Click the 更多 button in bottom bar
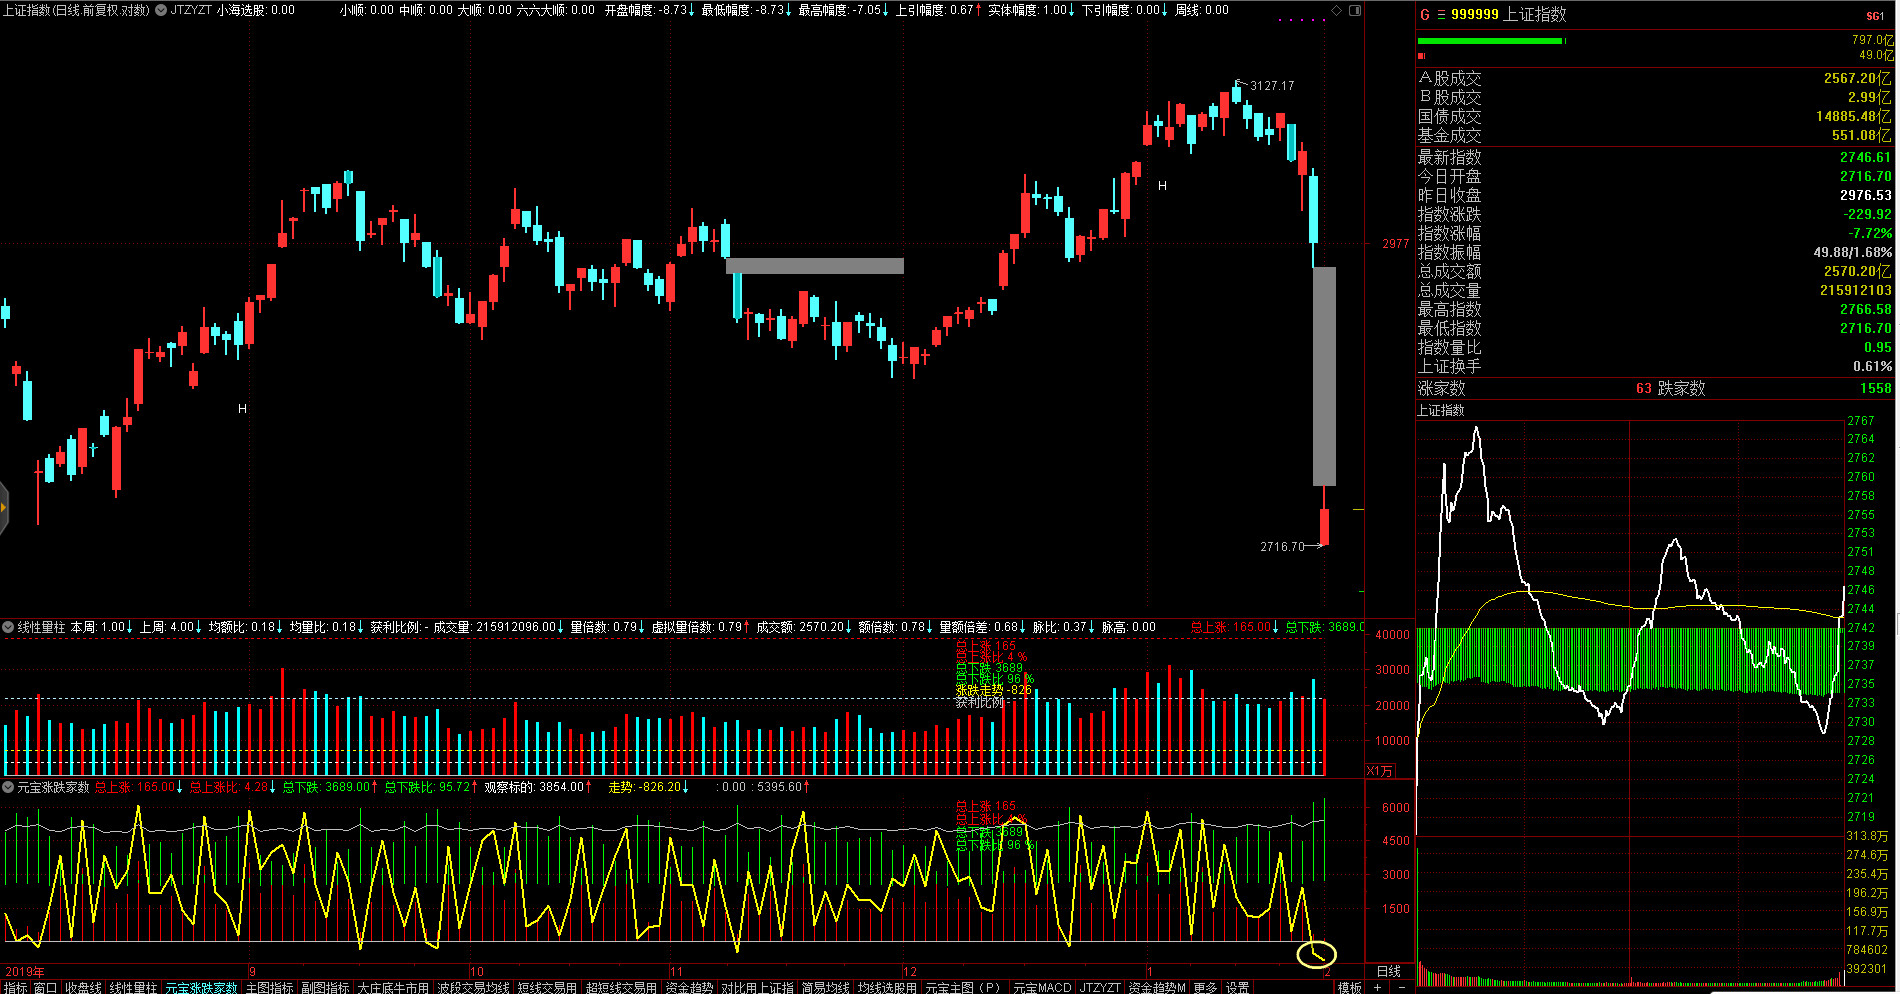The height and width of the screenshot is (994, 1900). 1205,987
